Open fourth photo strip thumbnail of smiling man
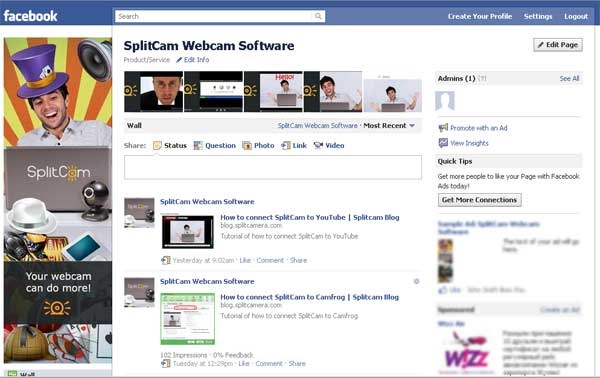Screen dimensions: 600x378 click(333, 91)
